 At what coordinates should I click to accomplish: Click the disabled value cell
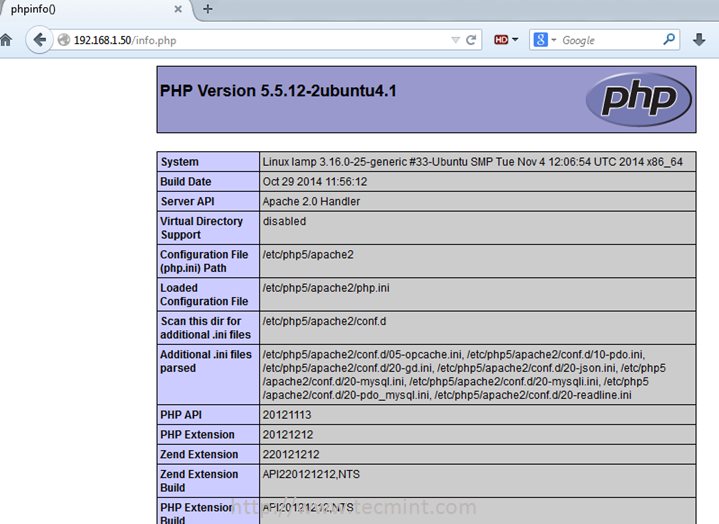pos(477,228)
